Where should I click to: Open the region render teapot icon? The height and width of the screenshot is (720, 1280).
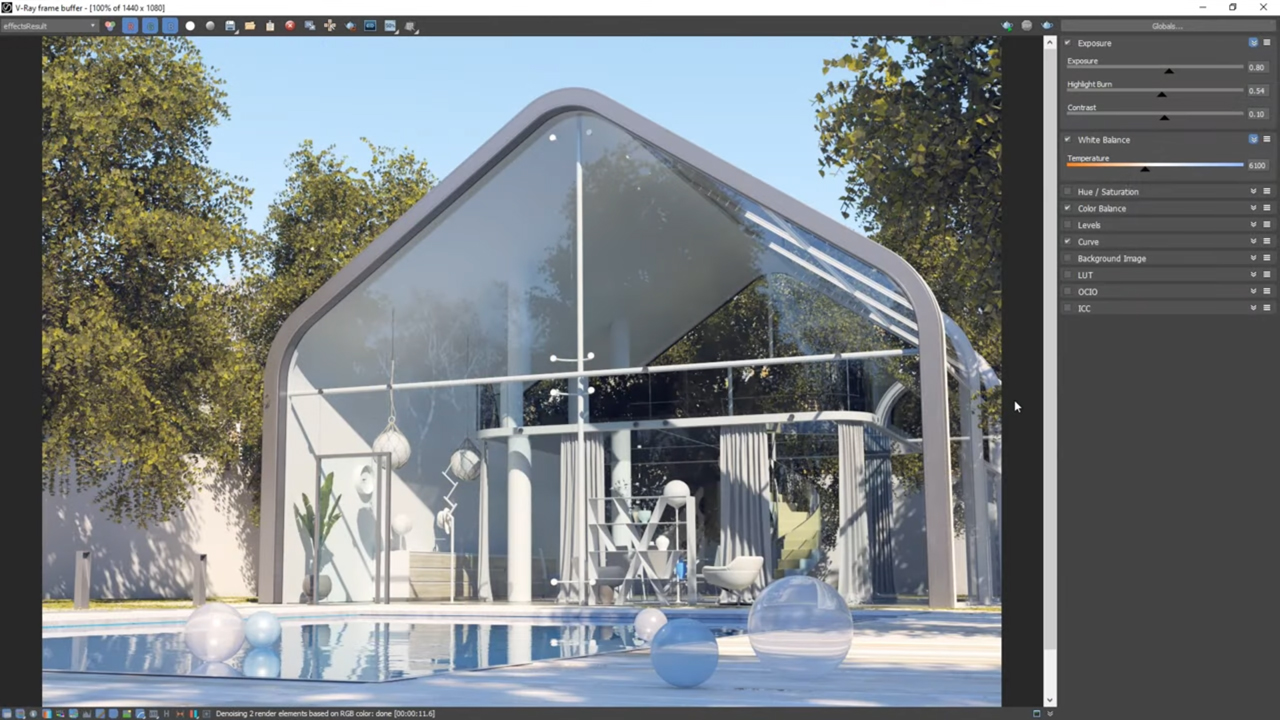point(350,26)
